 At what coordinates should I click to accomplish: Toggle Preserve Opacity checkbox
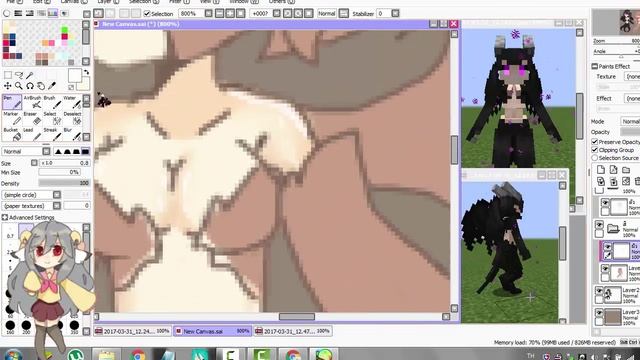(595, 142)
